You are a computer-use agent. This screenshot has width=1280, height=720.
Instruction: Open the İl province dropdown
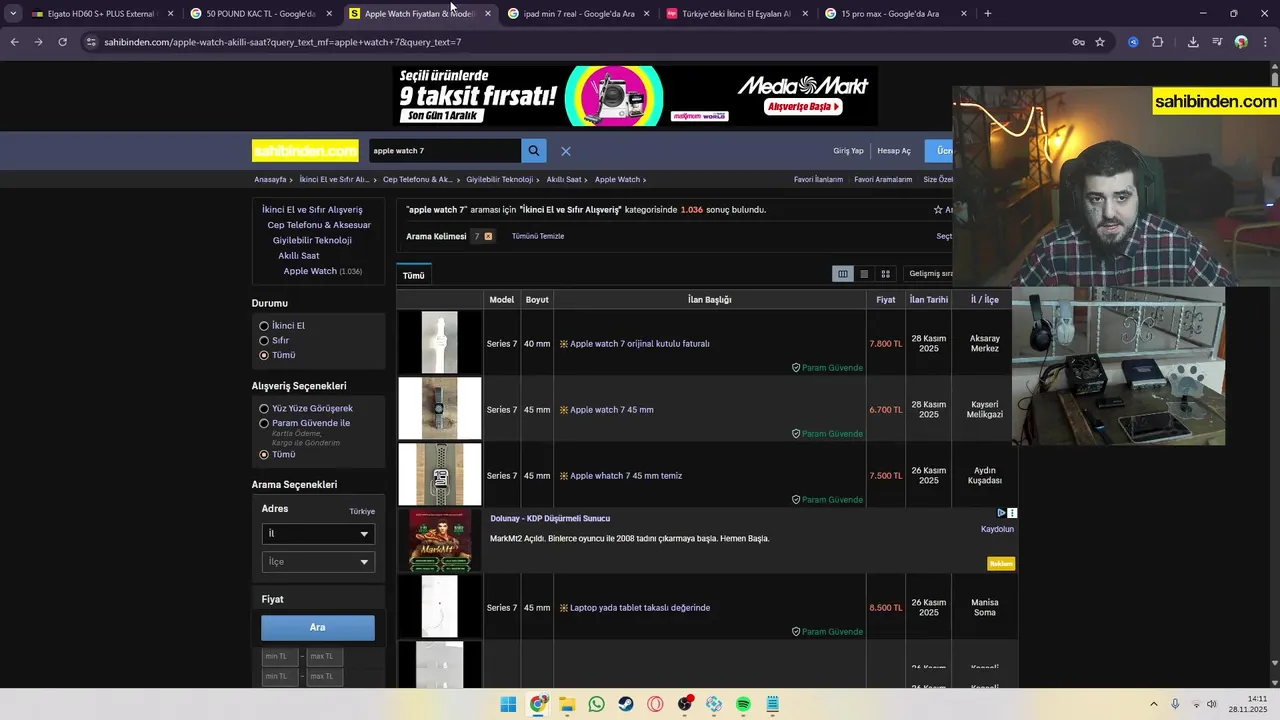318,534
